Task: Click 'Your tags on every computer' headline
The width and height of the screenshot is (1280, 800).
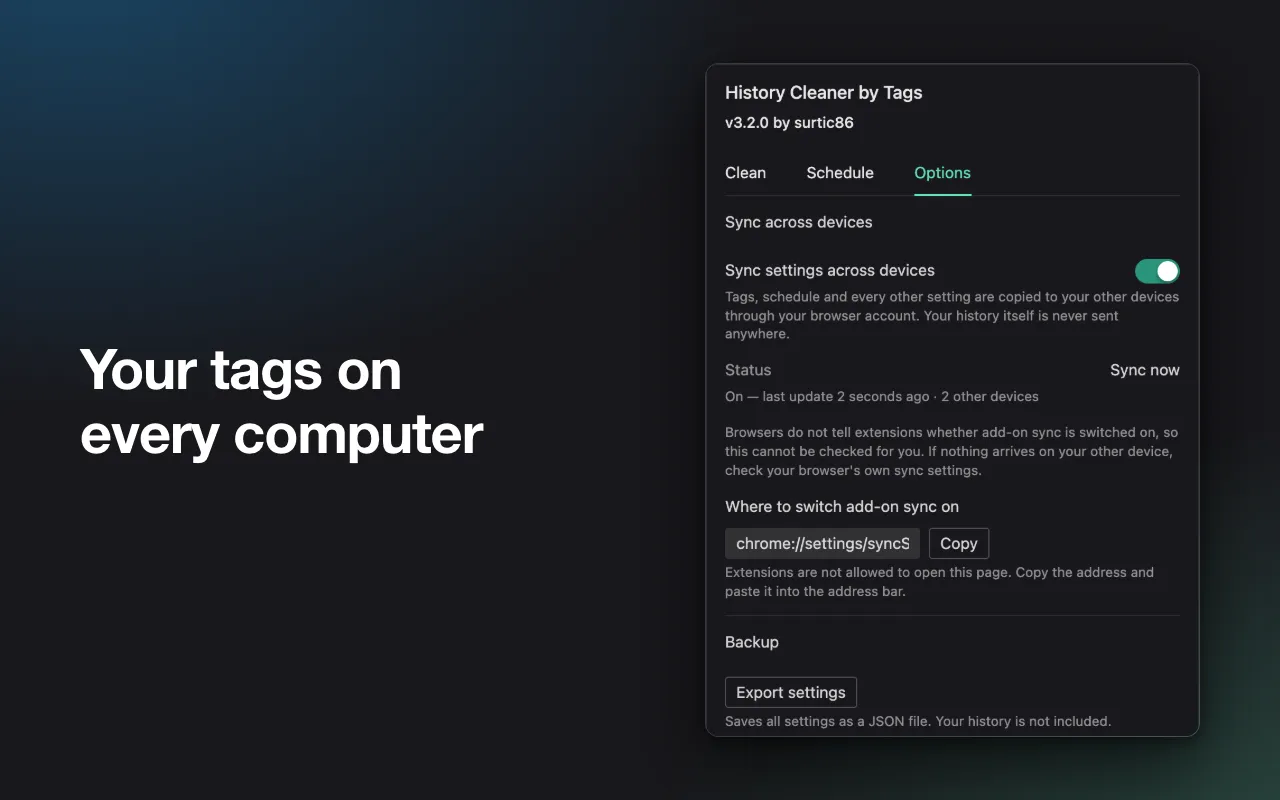Action: coord(281,402)
